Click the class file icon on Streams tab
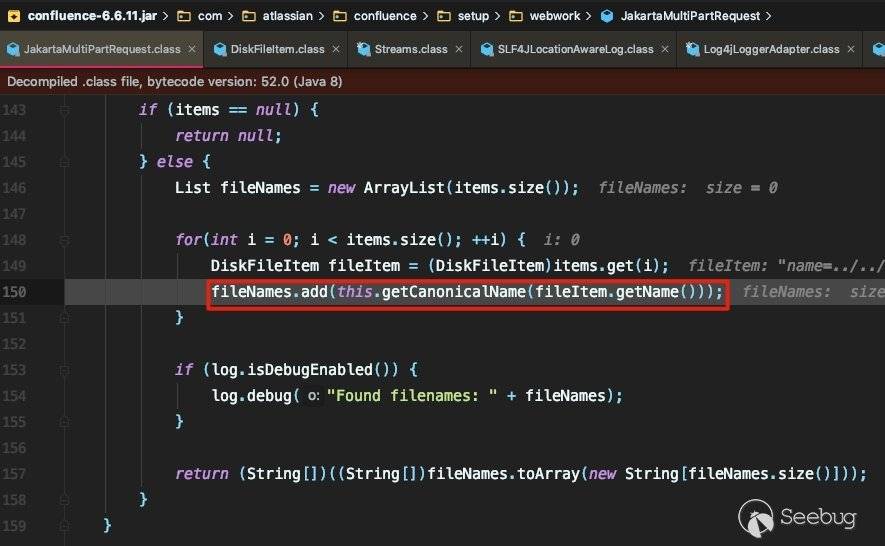Viewport: 885px width, 546px height. click(x=364, y=50)
